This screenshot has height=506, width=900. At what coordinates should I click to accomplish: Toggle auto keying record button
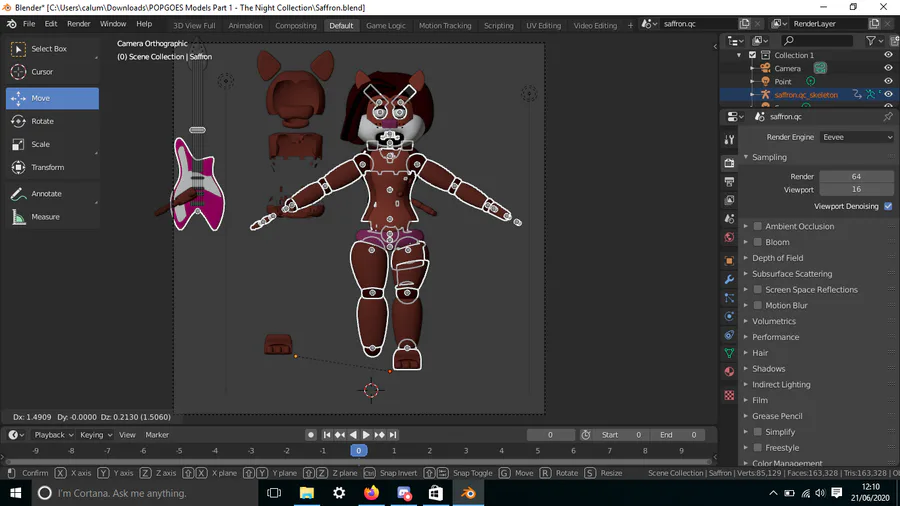tap(311, 435)
